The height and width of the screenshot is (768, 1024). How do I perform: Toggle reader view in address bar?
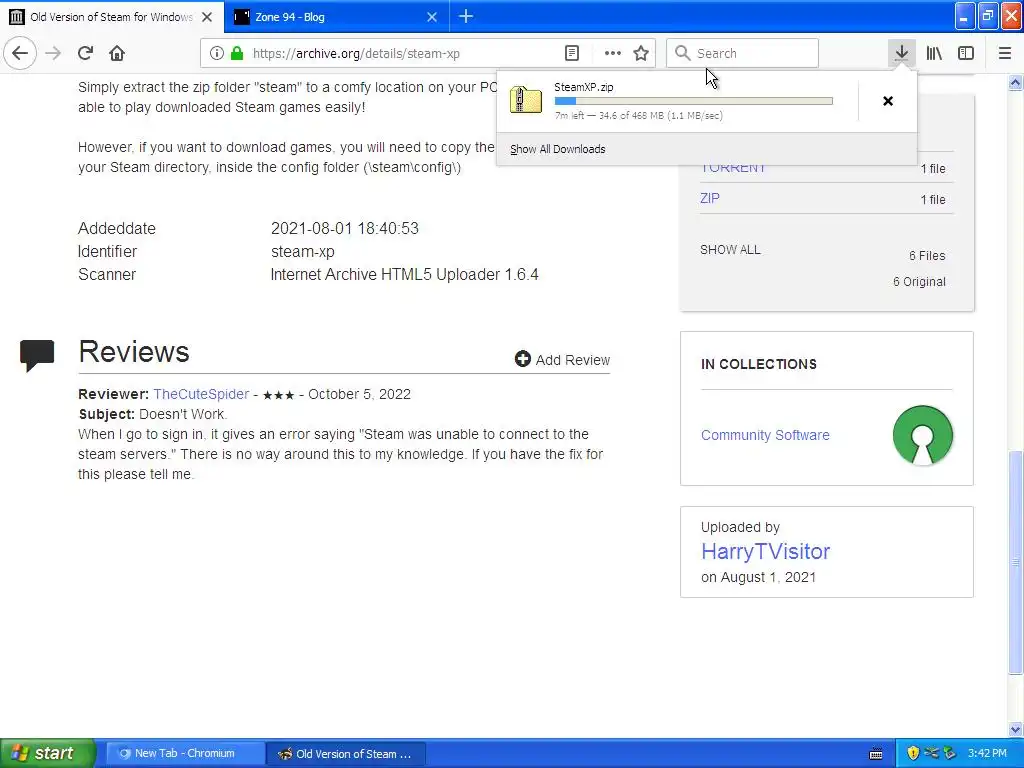point(571,54)
